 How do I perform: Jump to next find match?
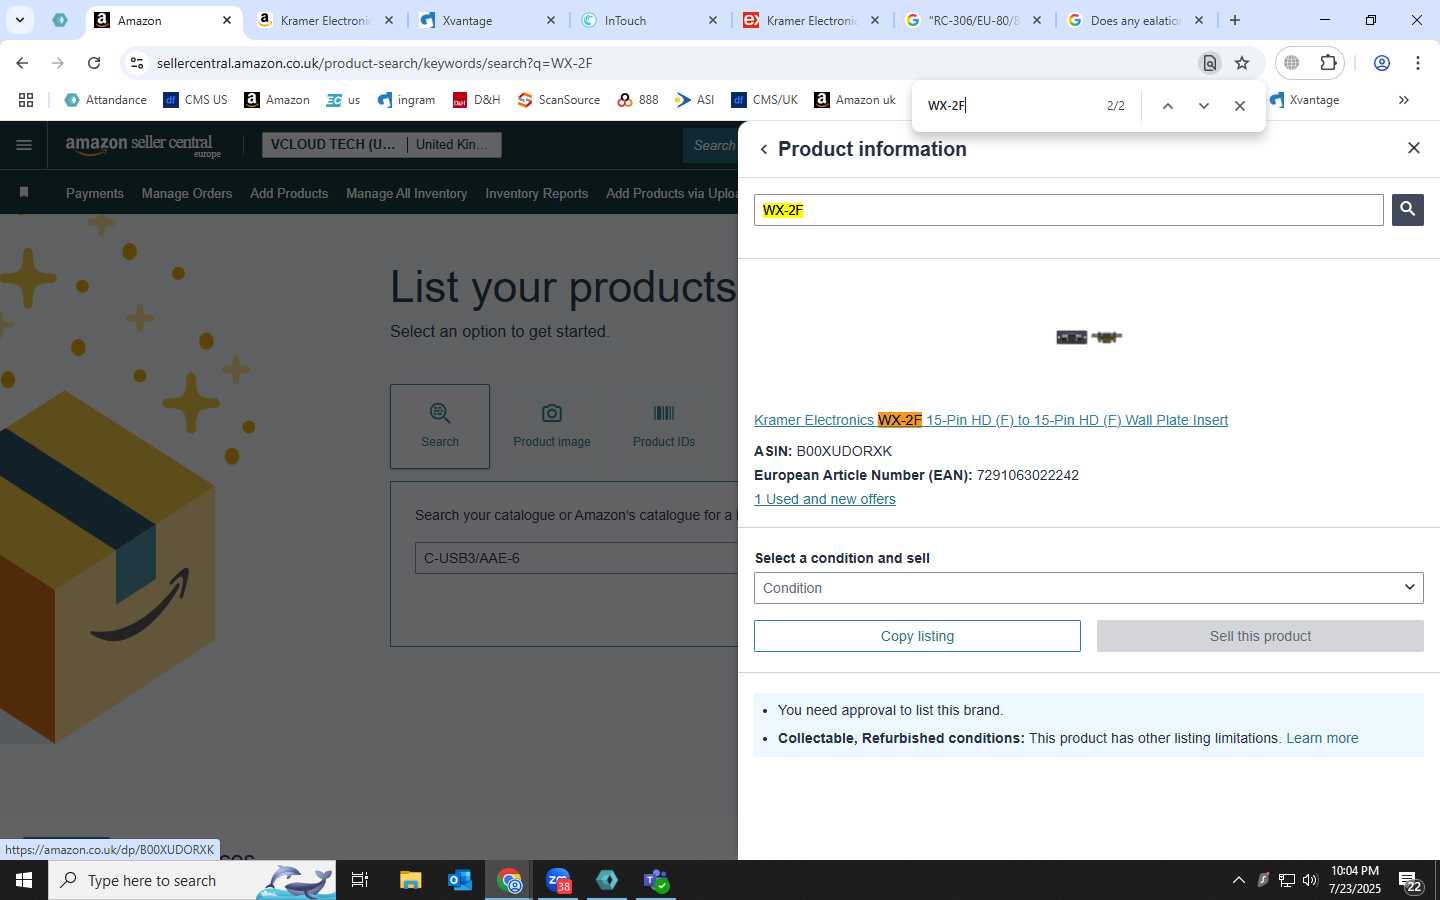tap(1204, 106)
